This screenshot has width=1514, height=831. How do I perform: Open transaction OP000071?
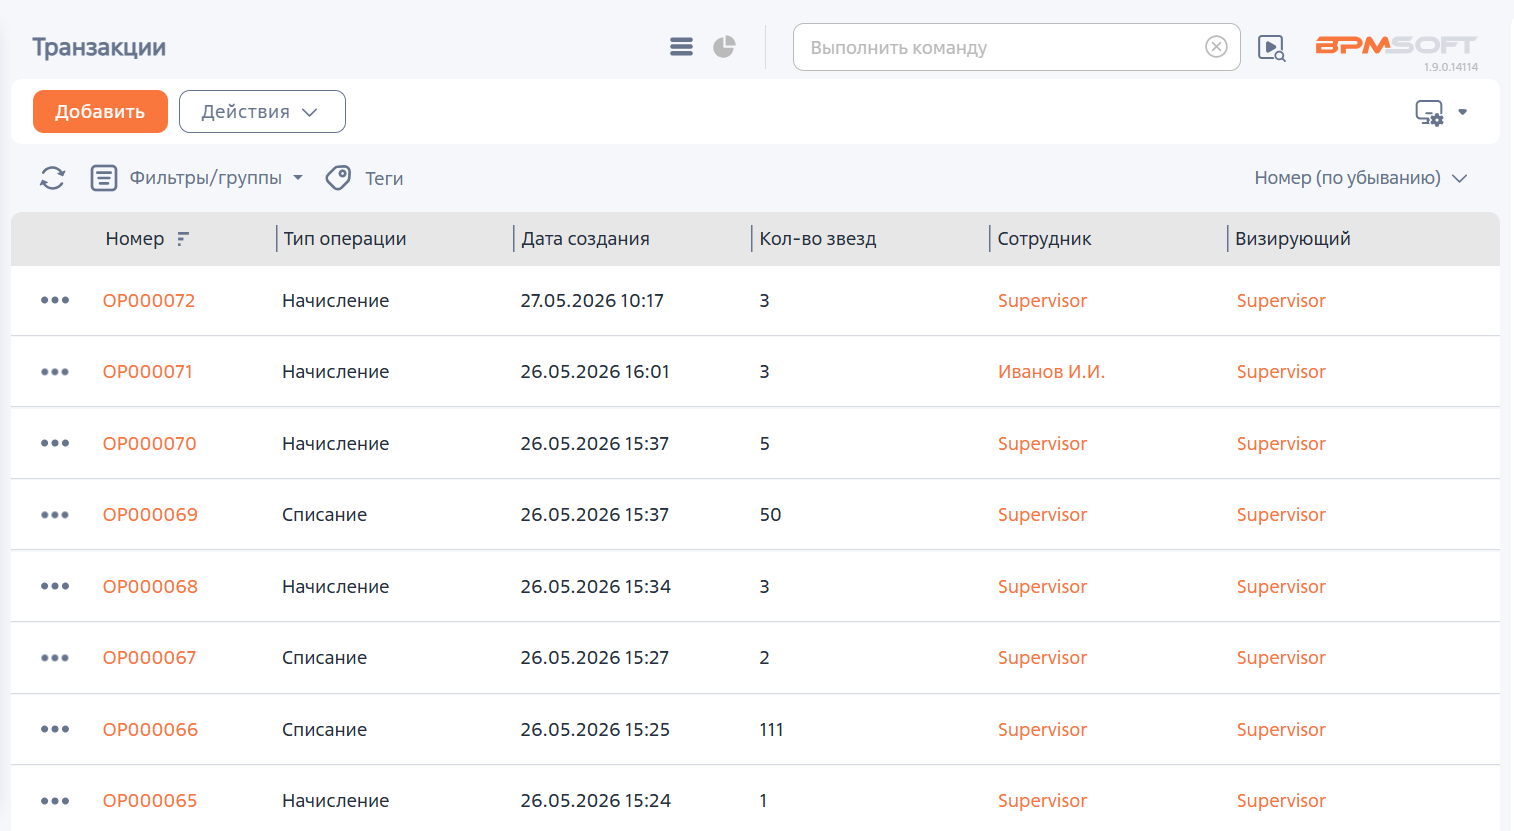(x=147, y=372)
